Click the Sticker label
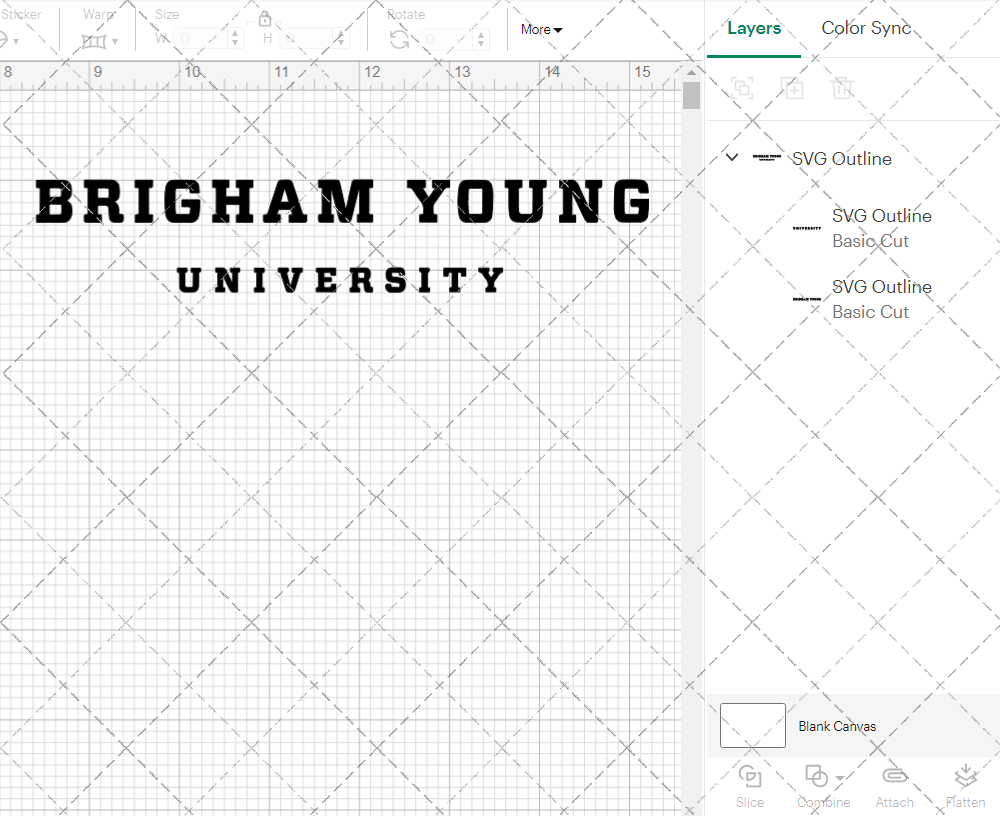 pyautogui.click(x=22, y=14)
